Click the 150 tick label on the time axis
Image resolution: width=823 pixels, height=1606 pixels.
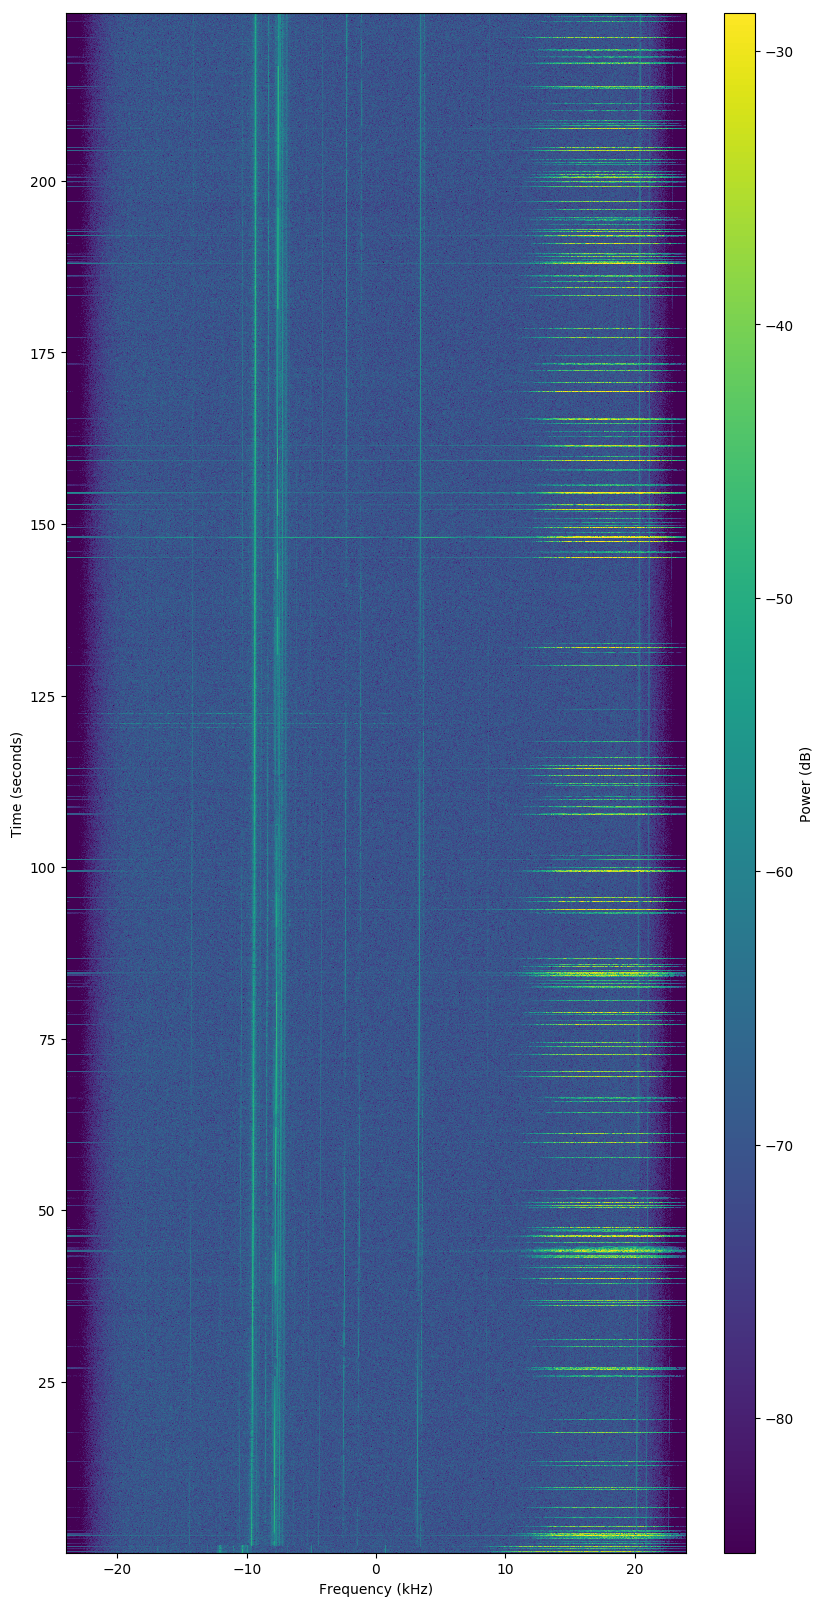[x=43, y=525]
